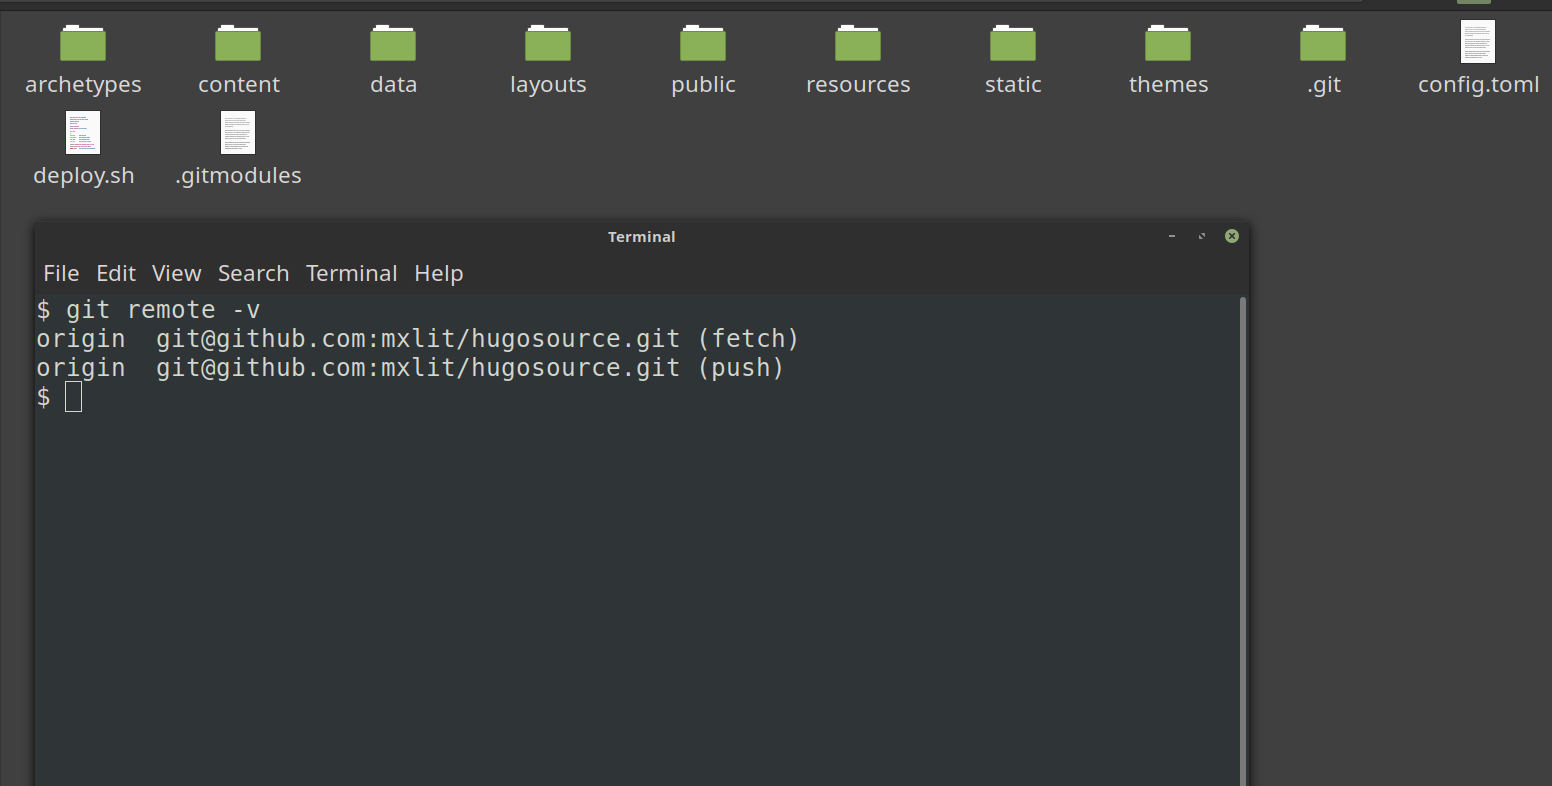Open the .gitmodules file
Screen dimensions: 1552x786
coord(238,133)
